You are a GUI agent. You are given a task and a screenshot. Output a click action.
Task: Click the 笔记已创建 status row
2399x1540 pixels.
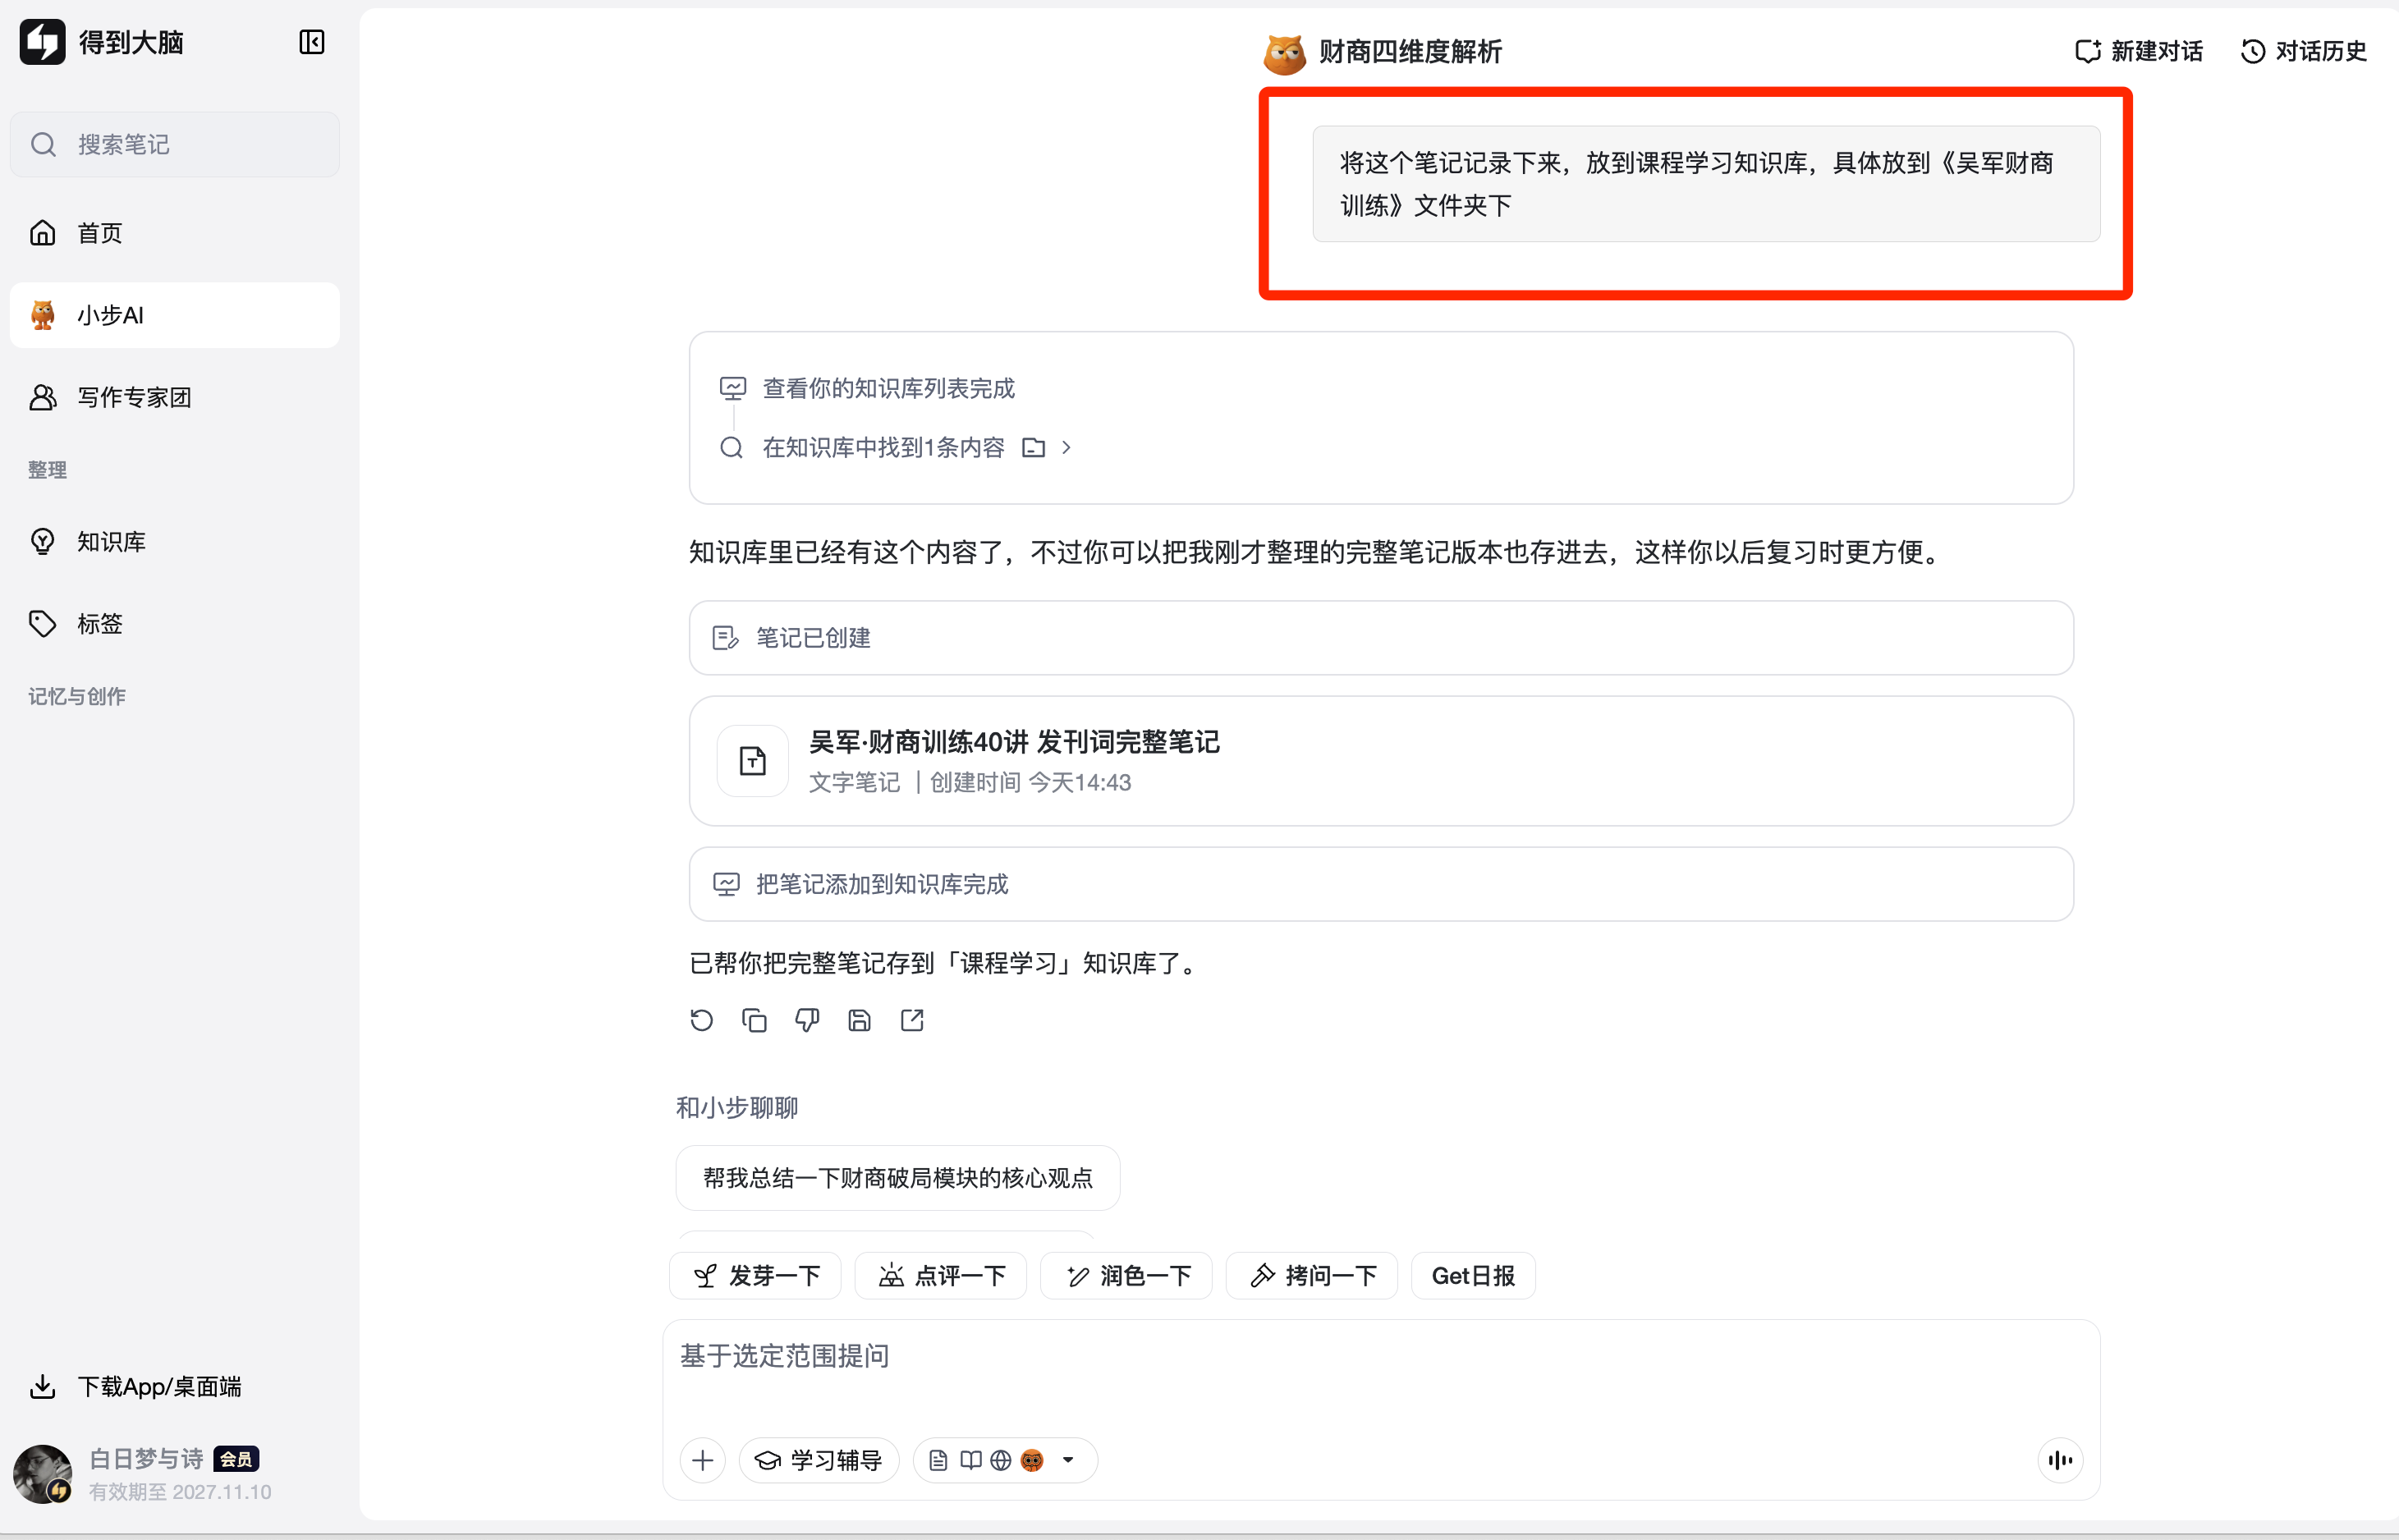1381,638
